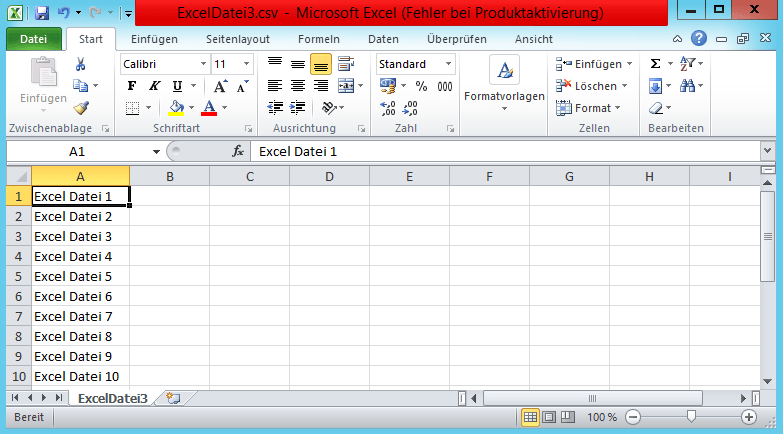This screenshot has height=434, width=783.
Task: Click the Formatvorlagen button
Action: click(x=504, y=84)
